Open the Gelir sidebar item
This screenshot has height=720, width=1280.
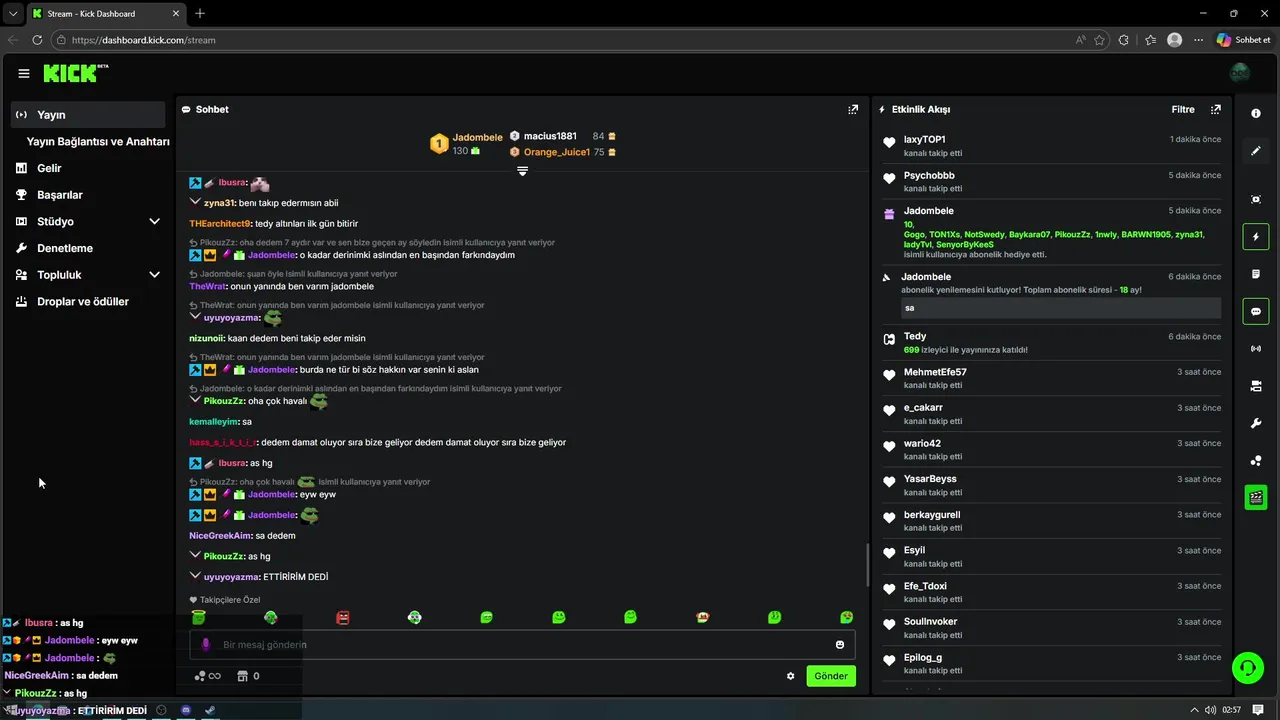pyautogui.click(x=88, y=168)
